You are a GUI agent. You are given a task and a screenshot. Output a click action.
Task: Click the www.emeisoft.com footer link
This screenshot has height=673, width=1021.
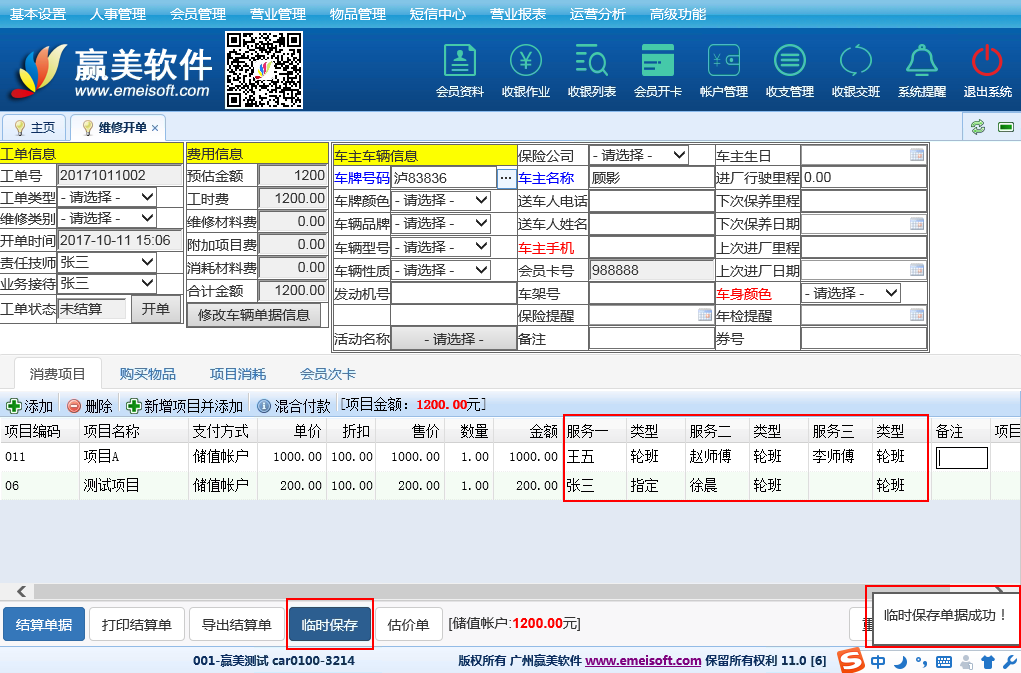(643, 661)
